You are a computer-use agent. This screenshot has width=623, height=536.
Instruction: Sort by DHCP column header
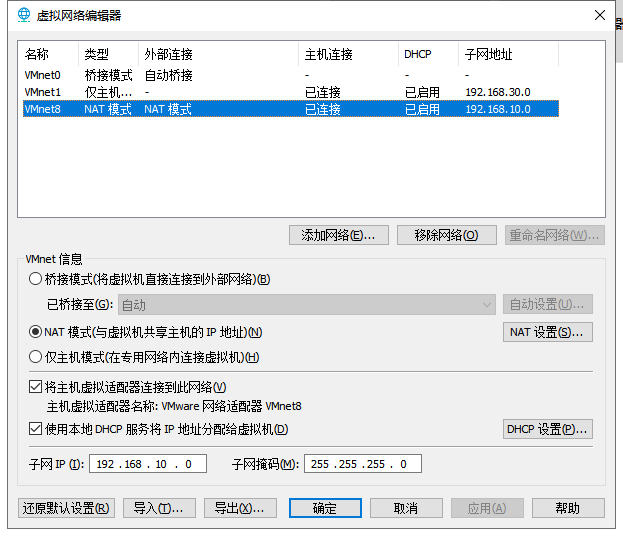click(x=429, y=54)
